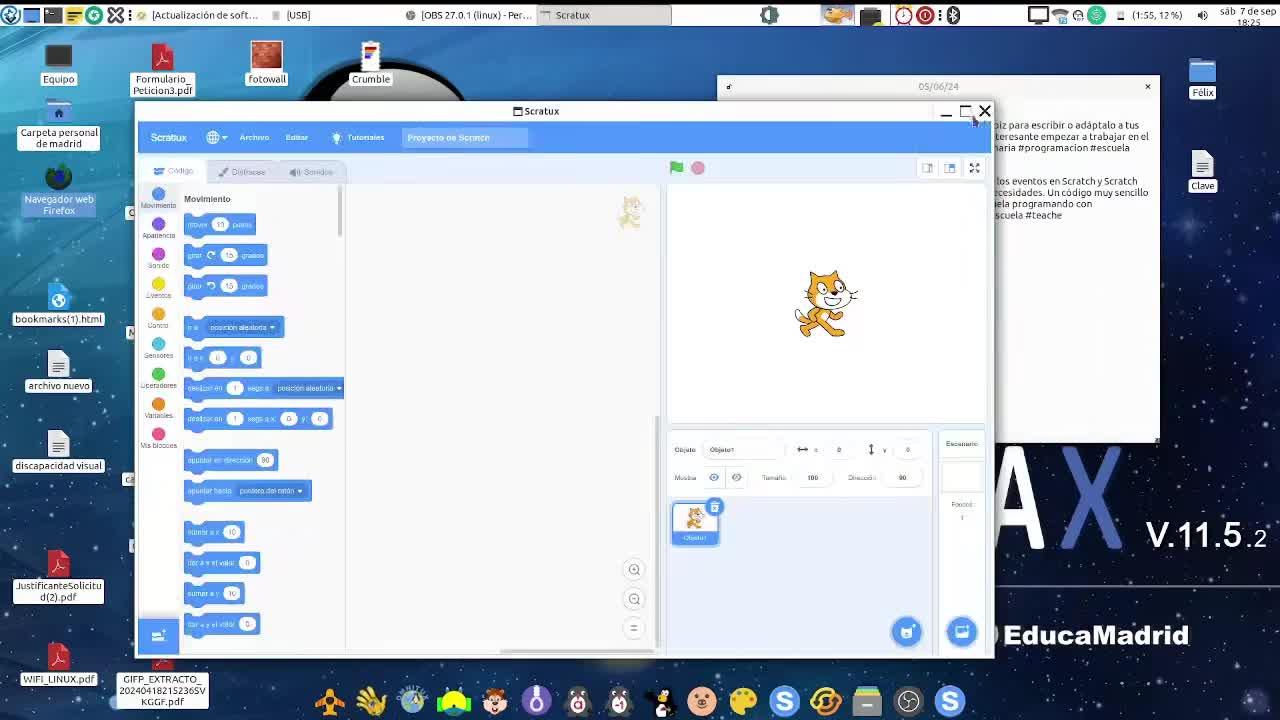
Task: Open the language globe menu
Action: pos(216,137)
